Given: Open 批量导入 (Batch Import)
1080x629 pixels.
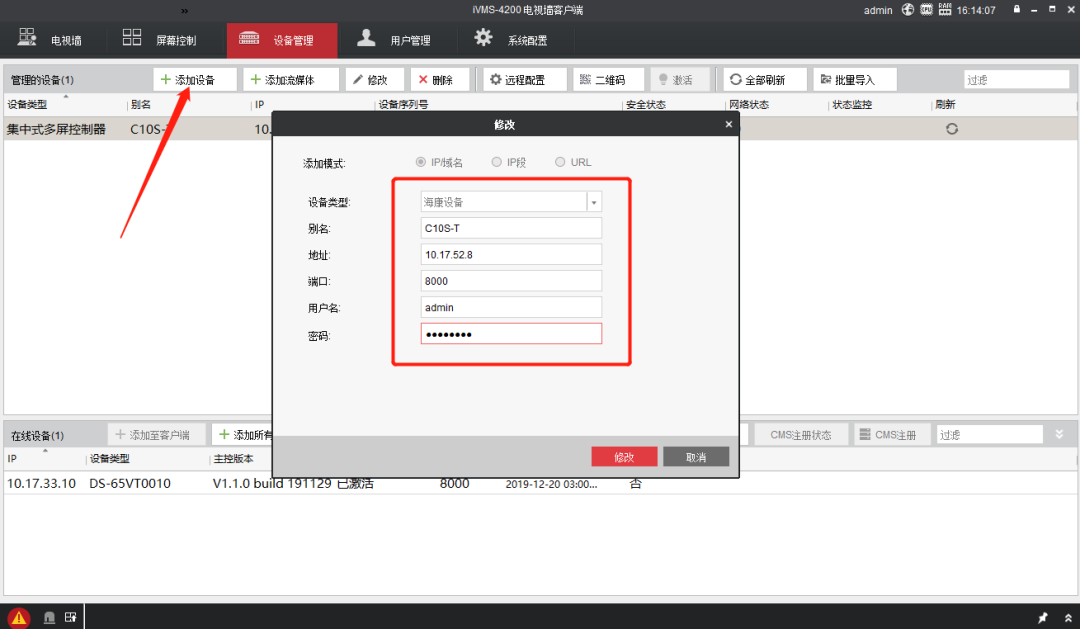Looking at the screenshot, I should click(x=854, y=79).
